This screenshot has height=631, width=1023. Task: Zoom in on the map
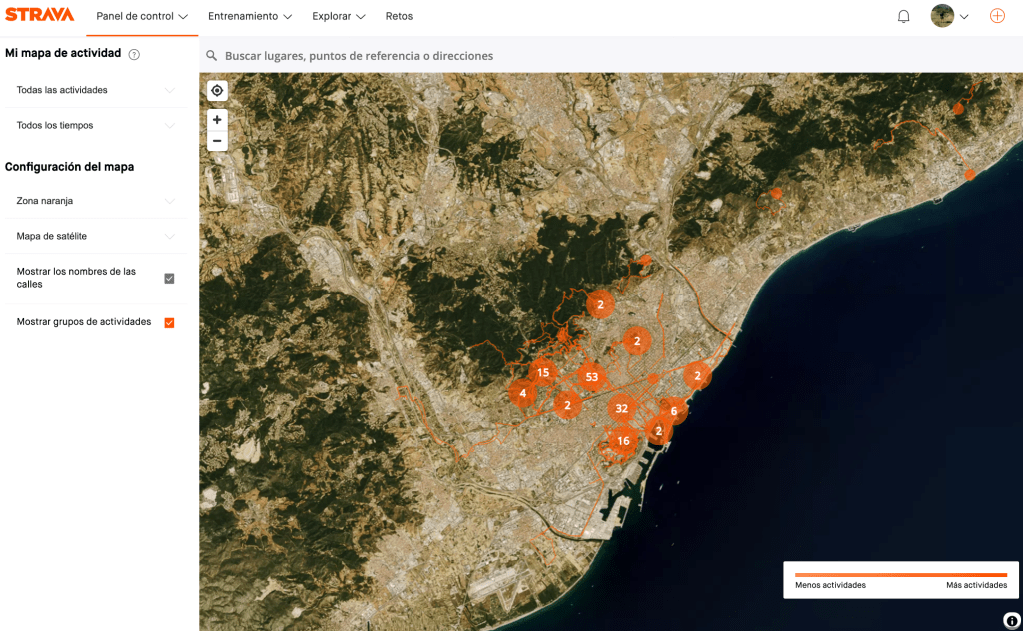[217, 120]
